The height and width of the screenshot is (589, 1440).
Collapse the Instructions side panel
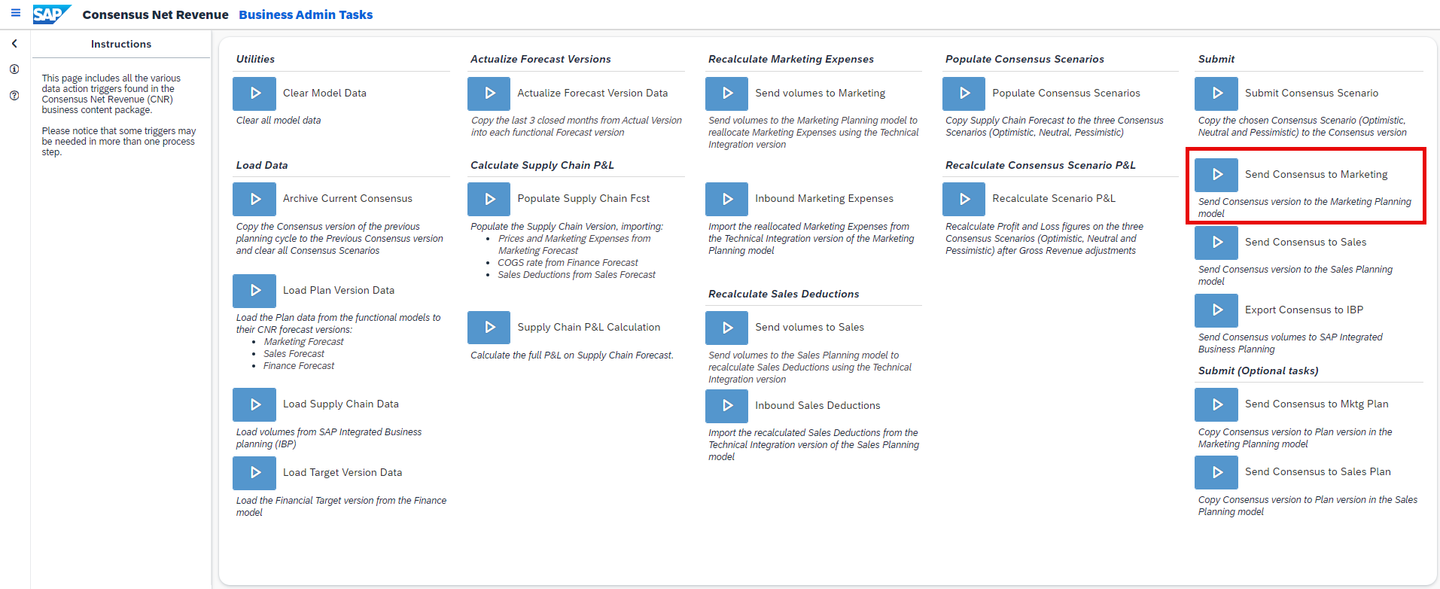[x=14, y=44]
